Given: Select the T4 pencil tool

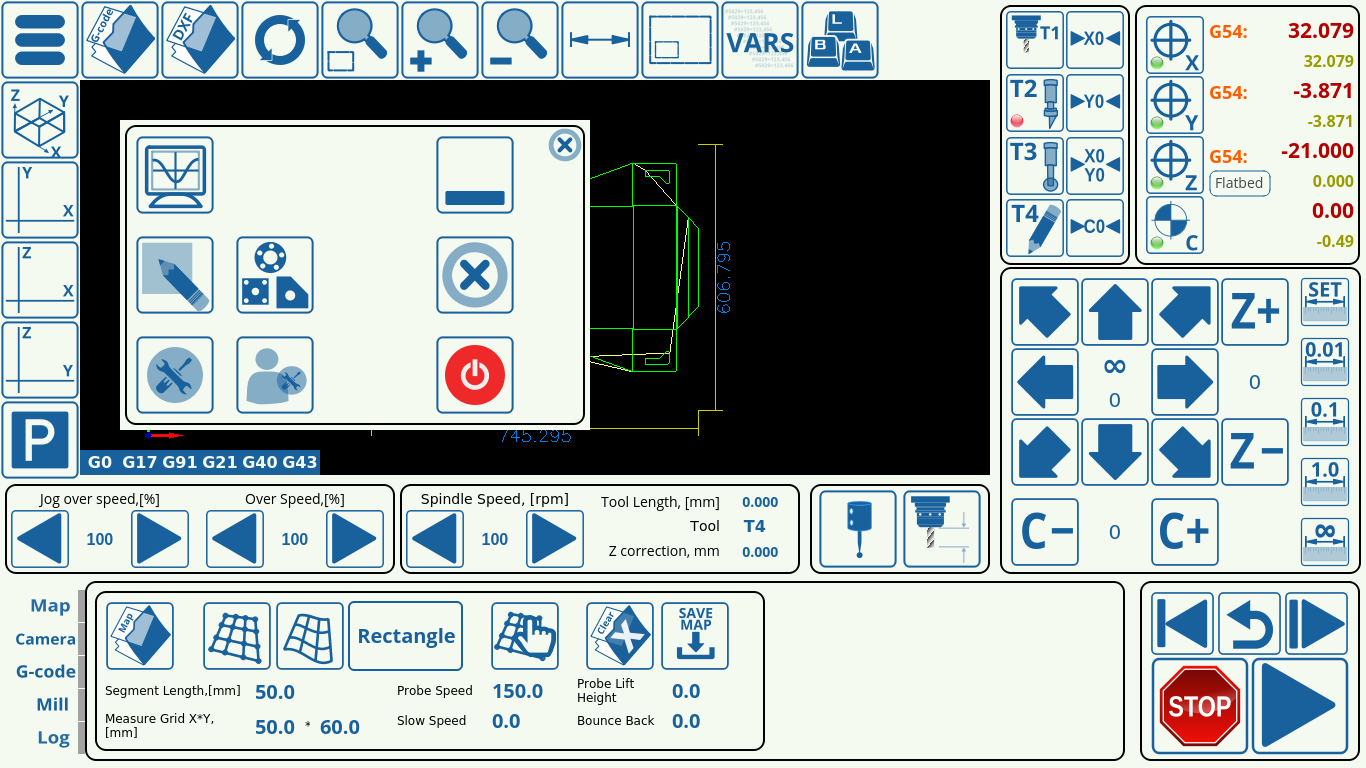Looking at the screenshot, I should coord(1035,228).
